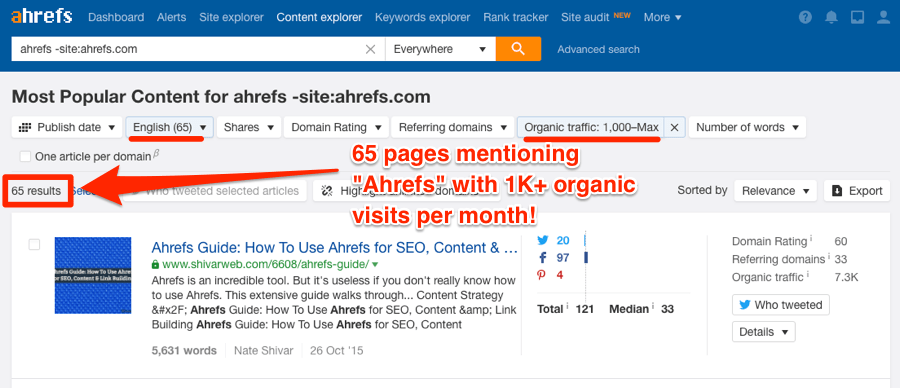
Task: Open the More menu in the top navigation
Action: [662, 17]
